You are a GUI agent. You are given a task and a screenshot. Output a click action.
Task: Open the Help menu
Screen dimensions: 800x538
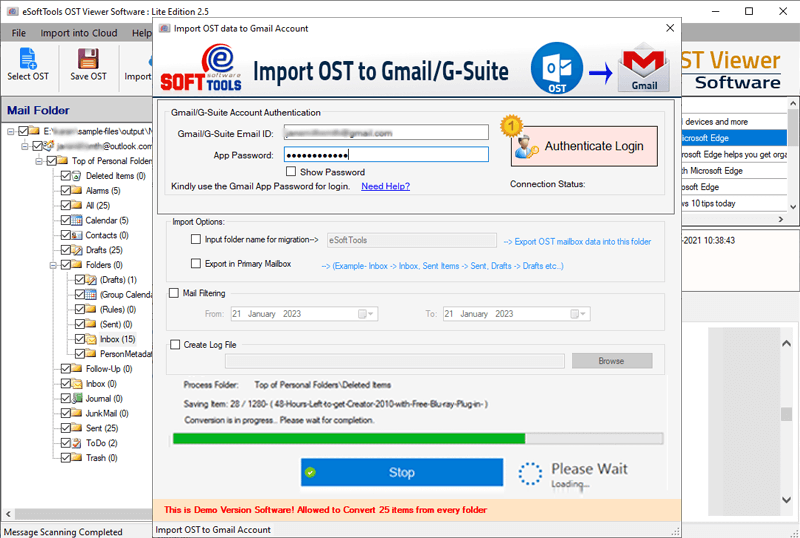[x=141, y=33]
